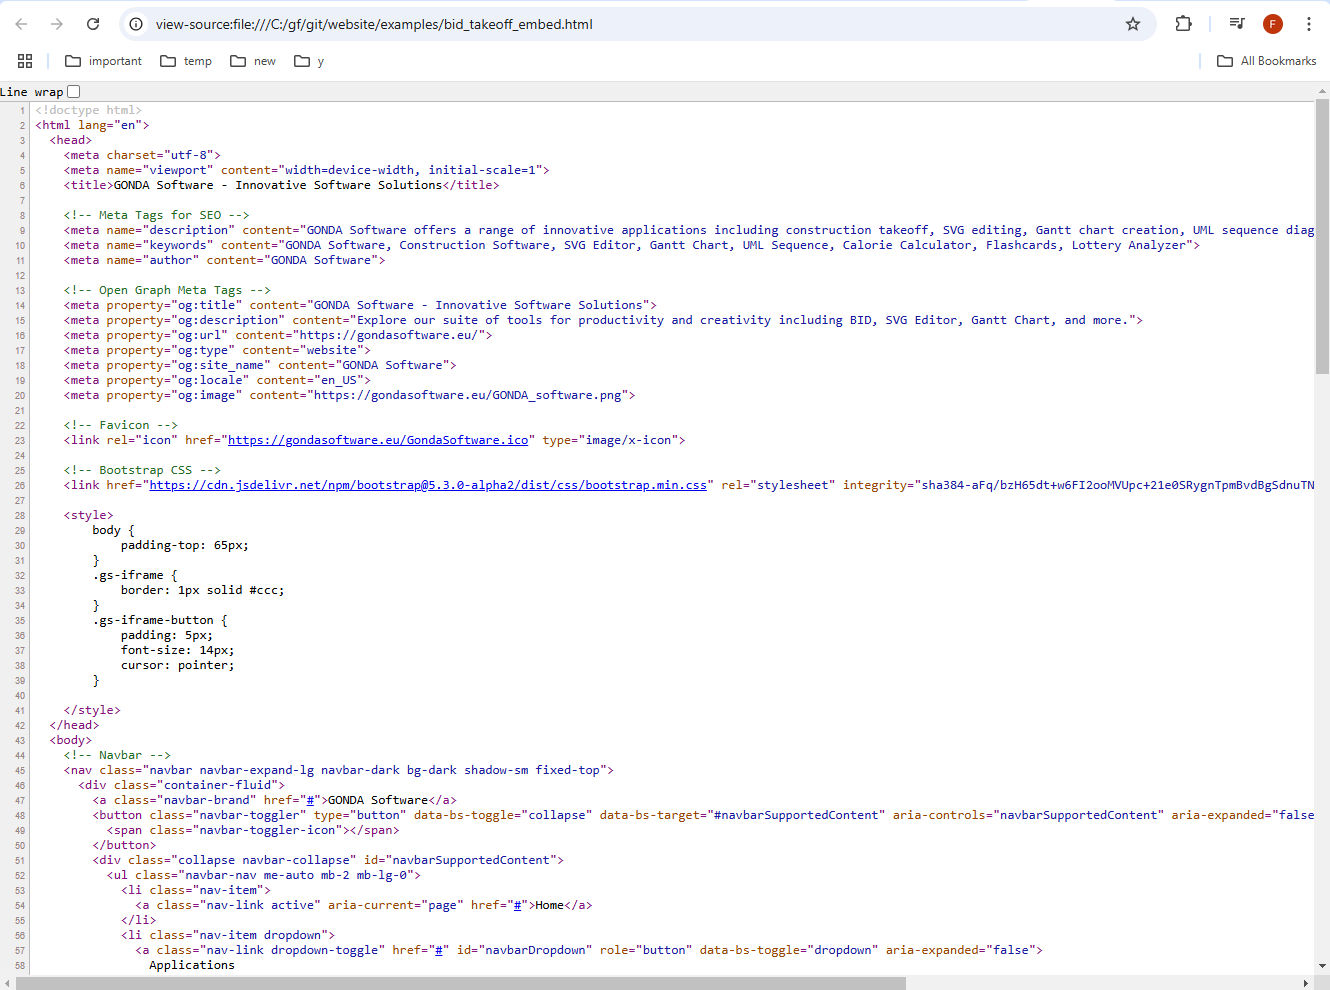This screenshot has width=1330, height=990.
Task: Open the 'important' bookmarks folder
Action: point(104,61)
